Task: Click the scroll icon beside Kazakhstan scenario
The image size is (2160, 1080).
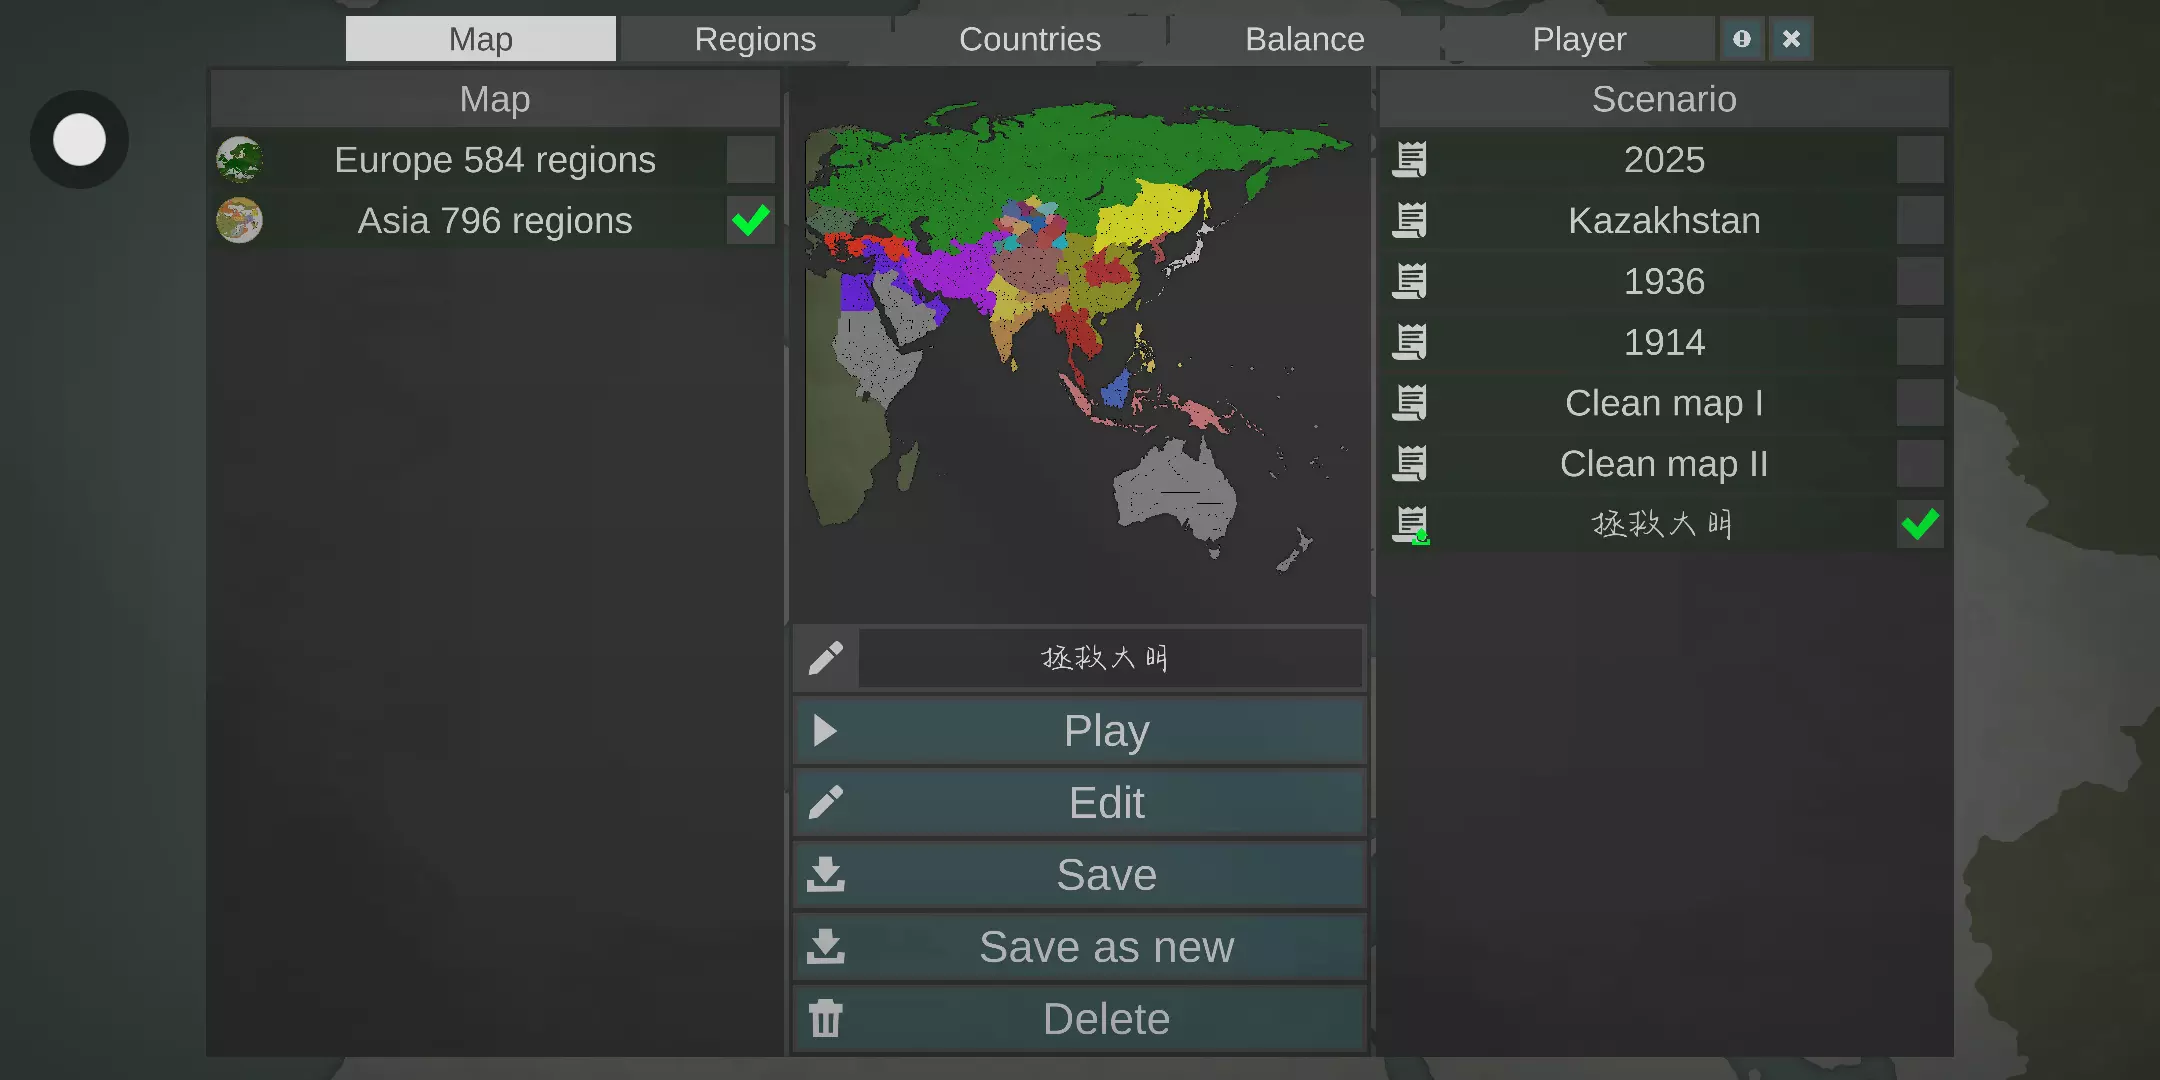Action: pos(1410,221)
